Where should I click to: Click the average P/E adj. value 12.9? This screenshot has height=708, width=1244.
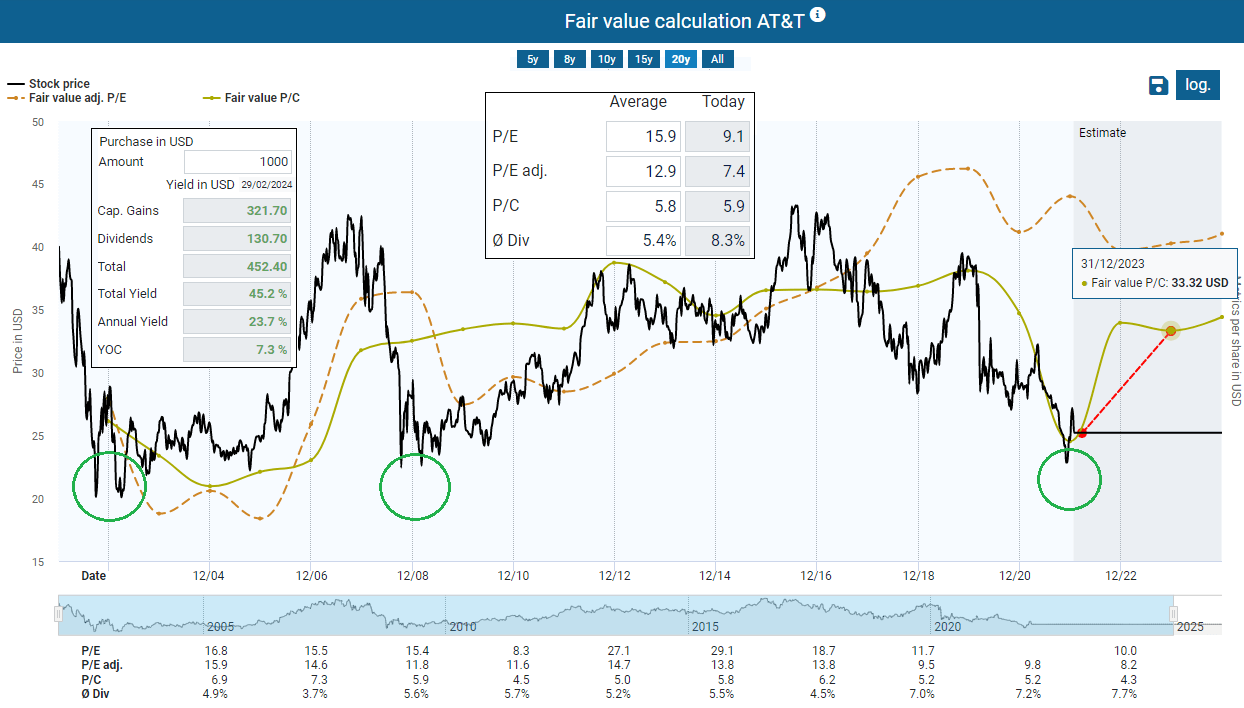pos(643,171)
